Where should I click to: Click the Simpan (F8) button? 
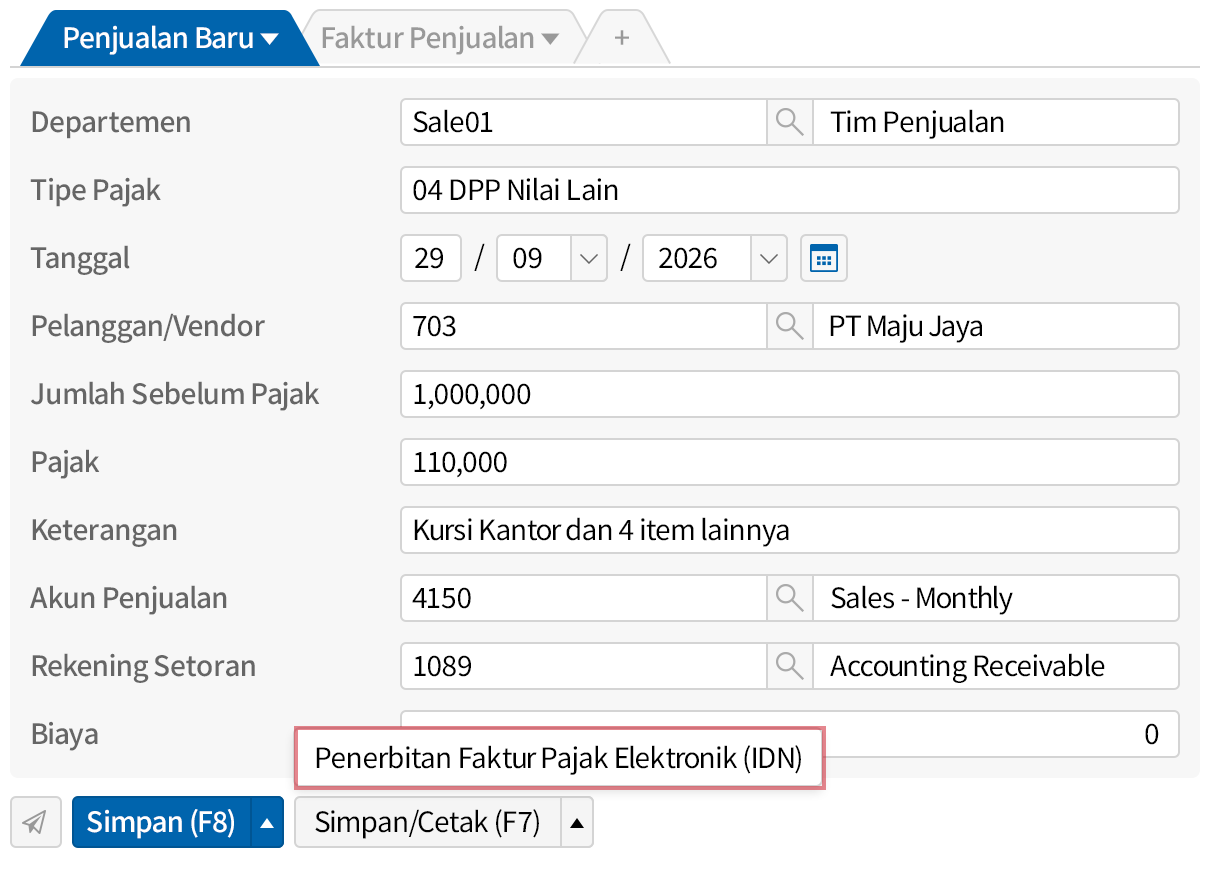[x=161, y=822]
